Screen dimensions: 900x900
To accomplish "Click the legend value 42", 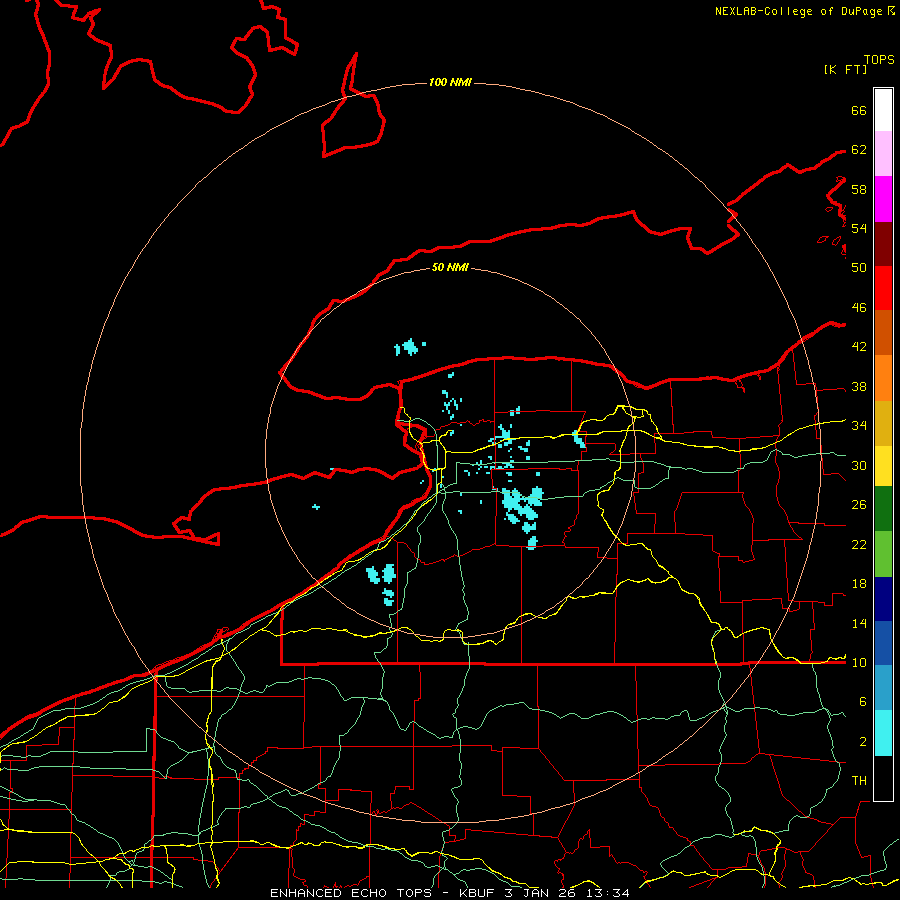I will [x=859, y=346].
